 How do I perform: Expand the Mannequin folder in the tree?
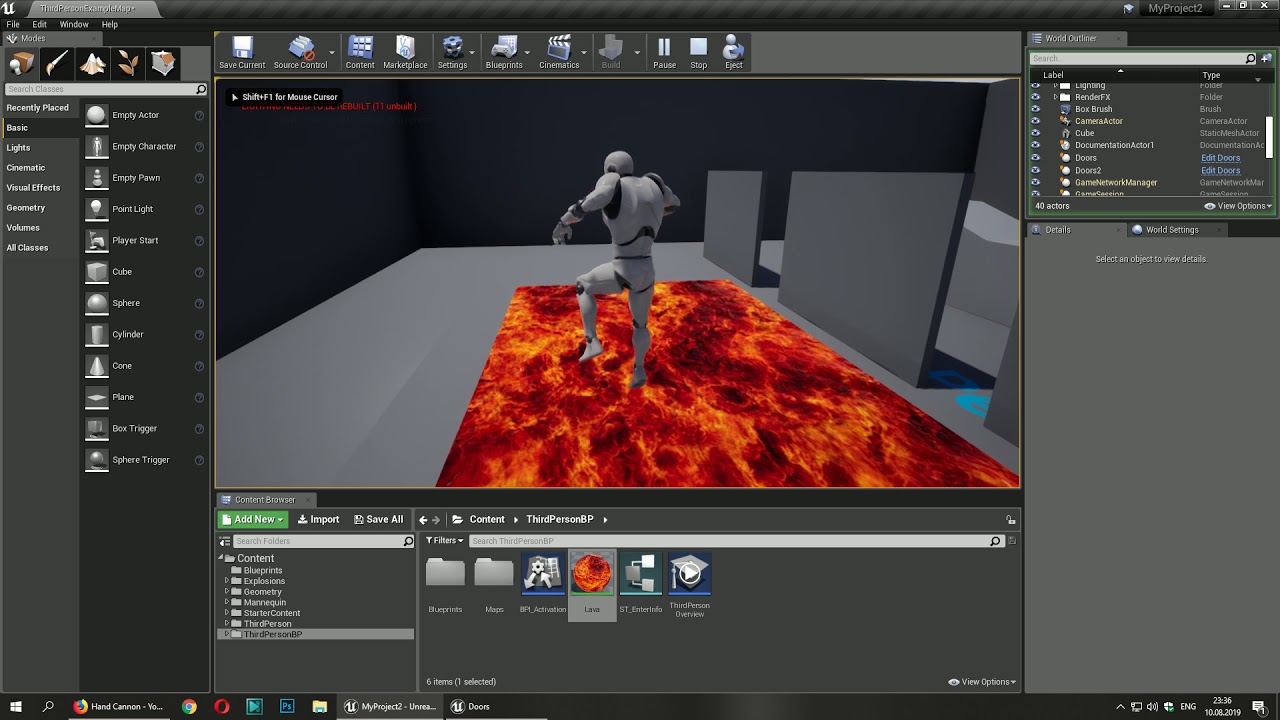click(227, 603)
